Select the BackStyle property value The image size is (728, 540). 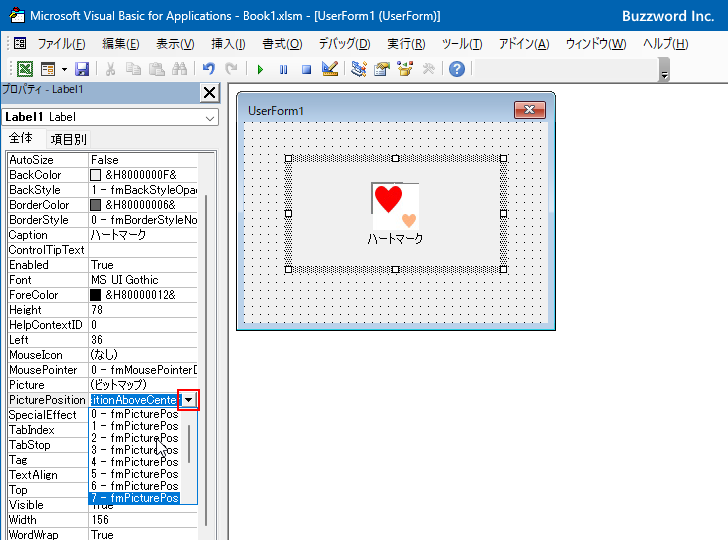tap(143, 190)
